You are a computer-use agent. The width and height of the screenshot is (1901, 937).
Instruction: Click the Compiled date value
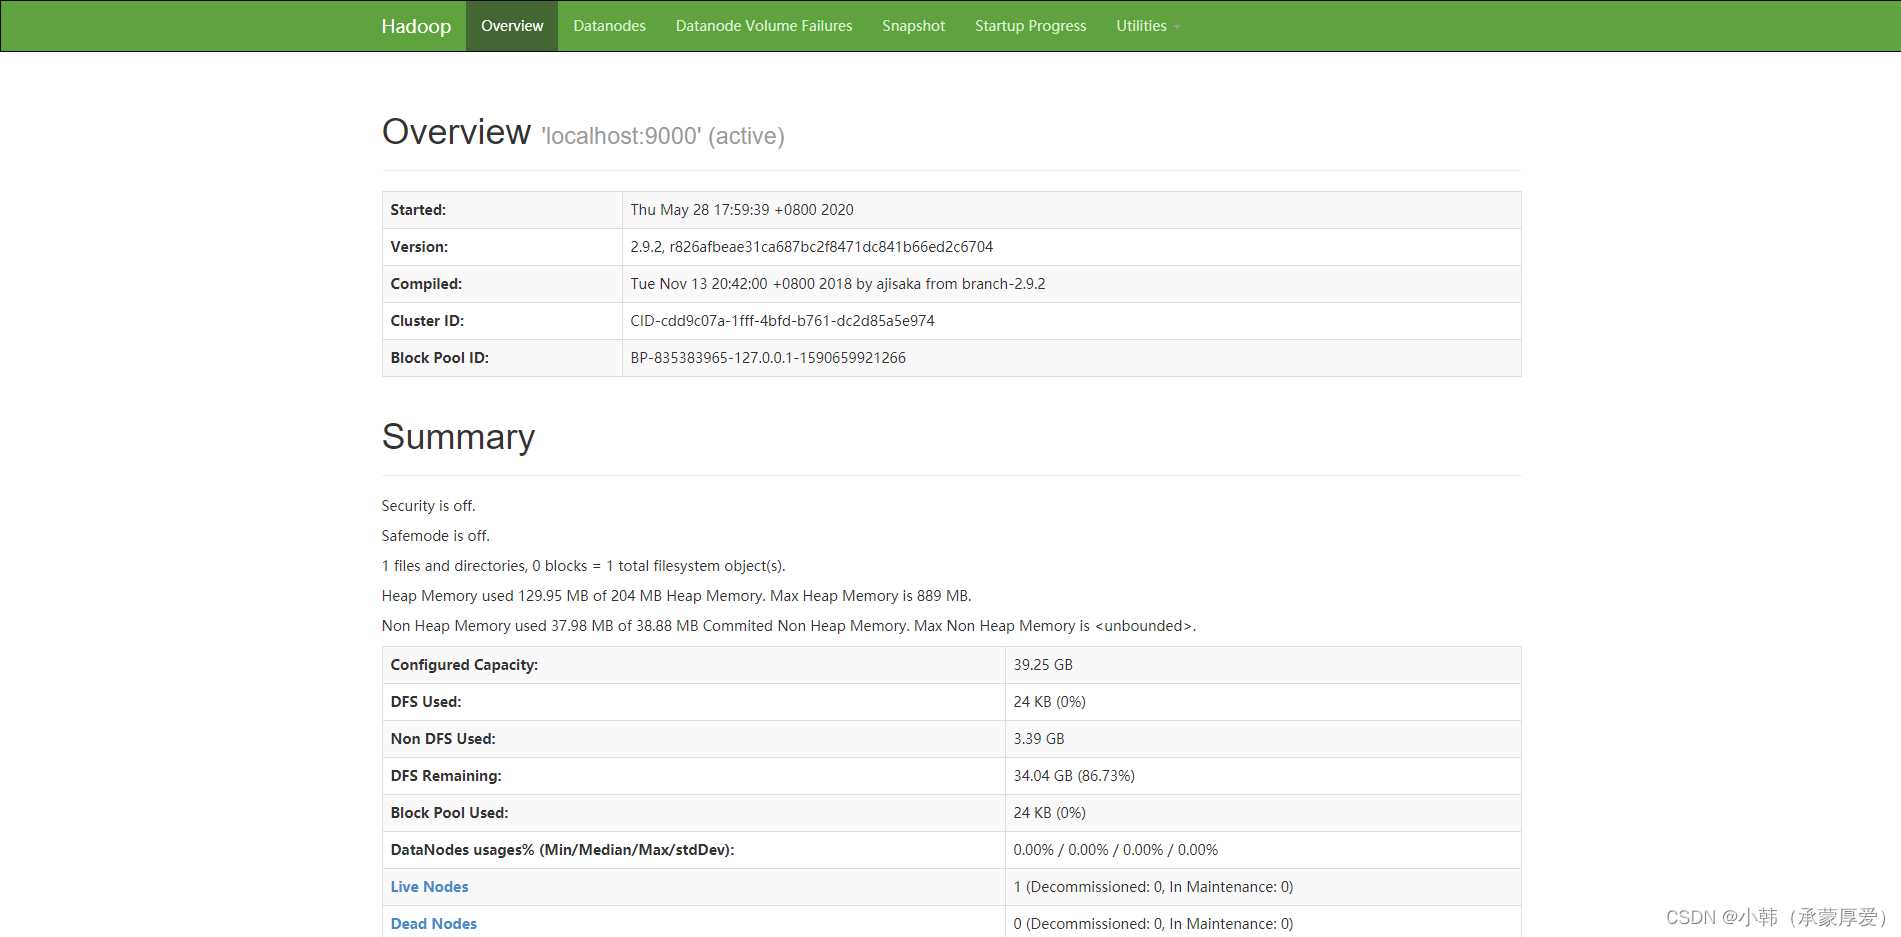click(837, 284)
